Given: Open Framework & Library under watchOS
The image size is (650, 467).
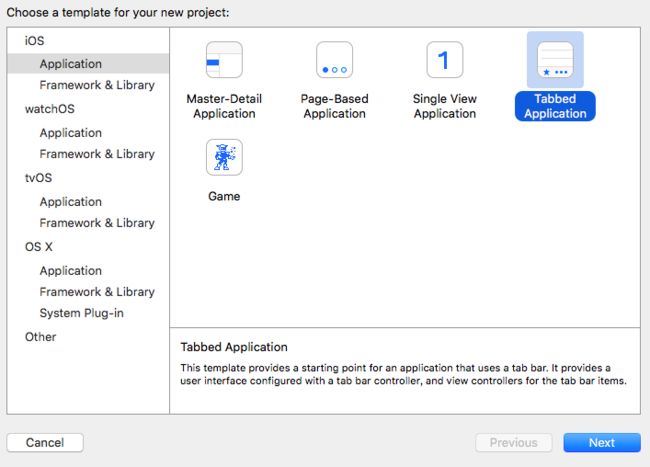Looking at the screenshot, I should (x=97, y=154).
